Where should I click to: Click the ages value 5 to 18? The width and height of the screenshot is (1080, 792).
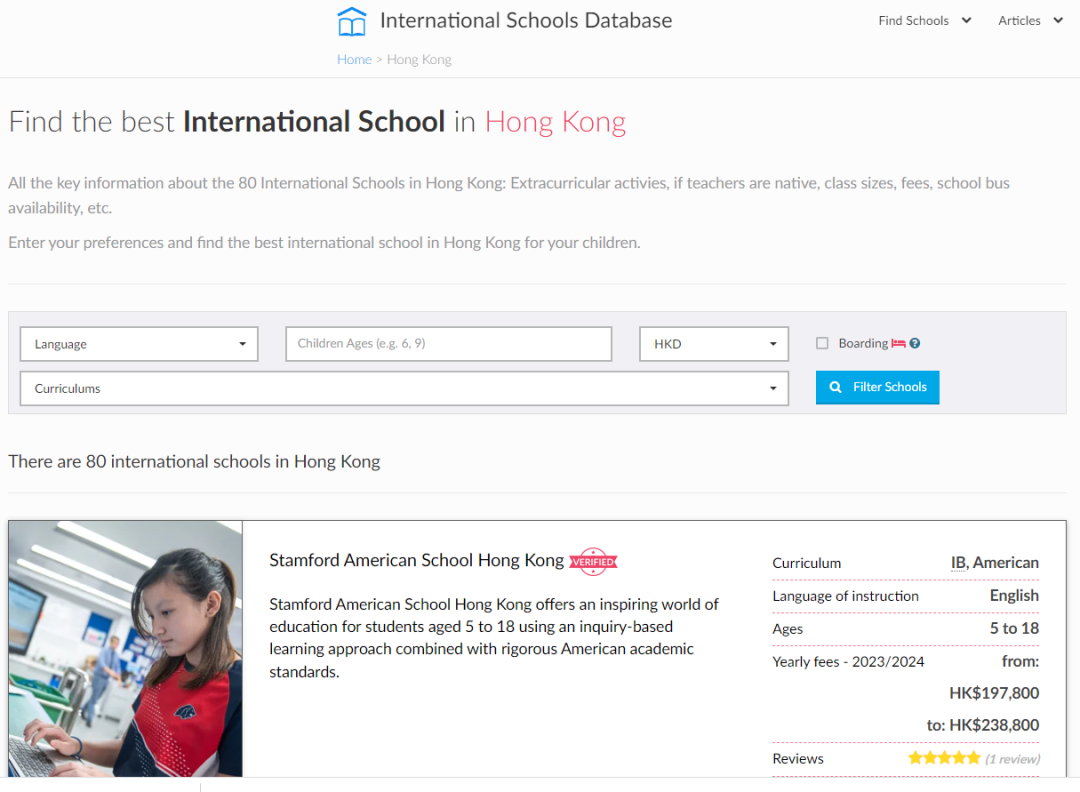pos(1015,628)
